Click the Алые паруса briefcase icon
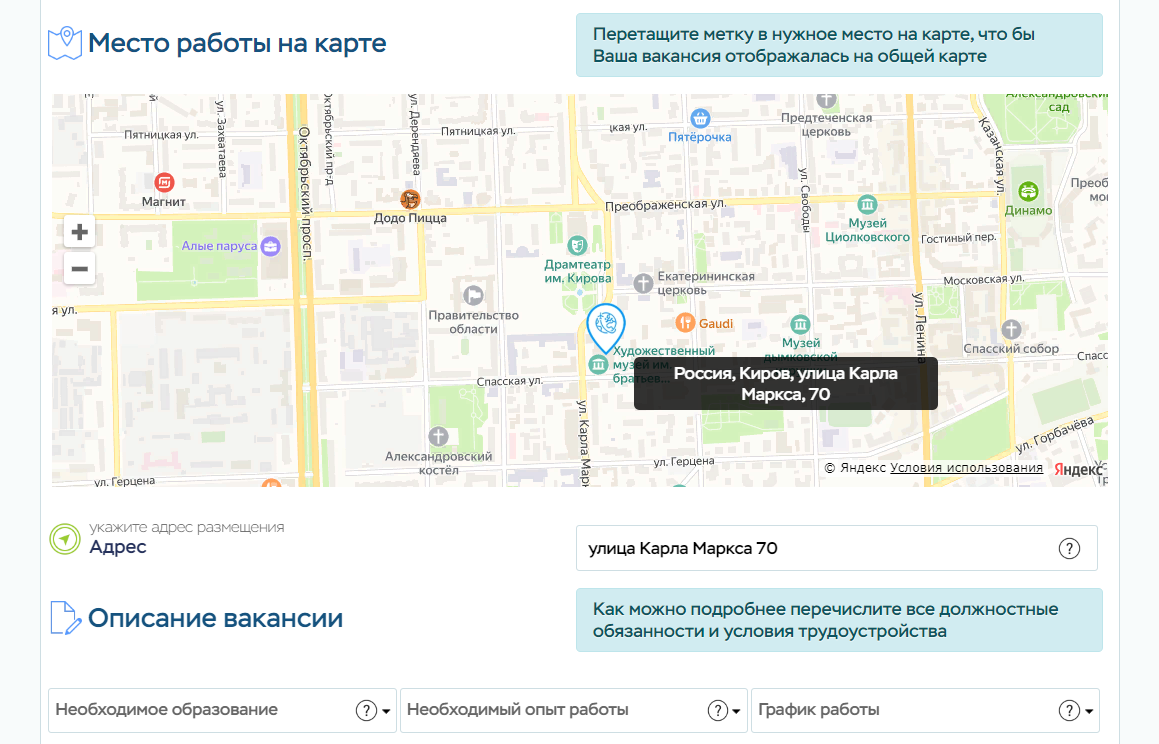This screenshot has height=744, width=1159. pyautogui.click(x=270, y=246)
